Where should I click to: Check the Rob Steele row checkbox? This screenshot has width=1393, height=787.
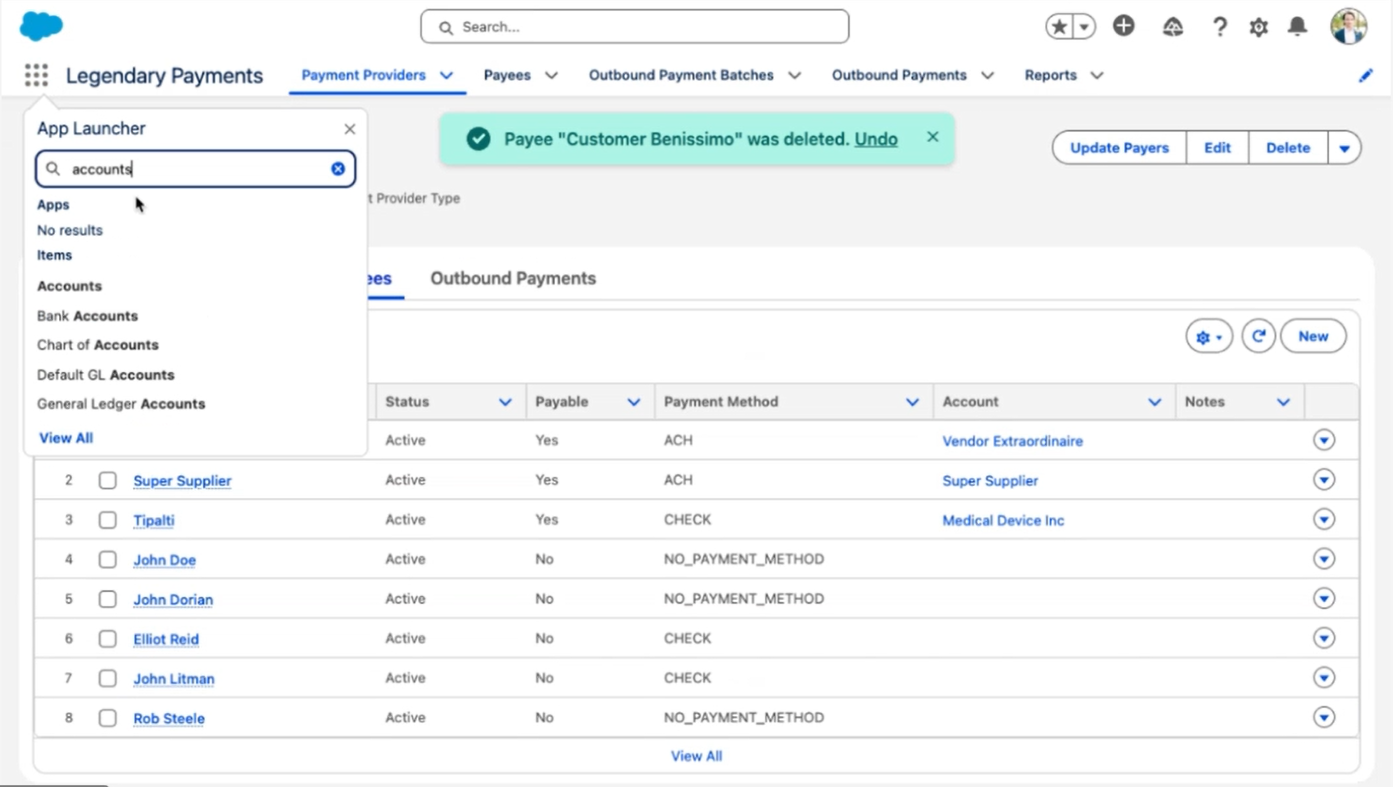(107, 718)
